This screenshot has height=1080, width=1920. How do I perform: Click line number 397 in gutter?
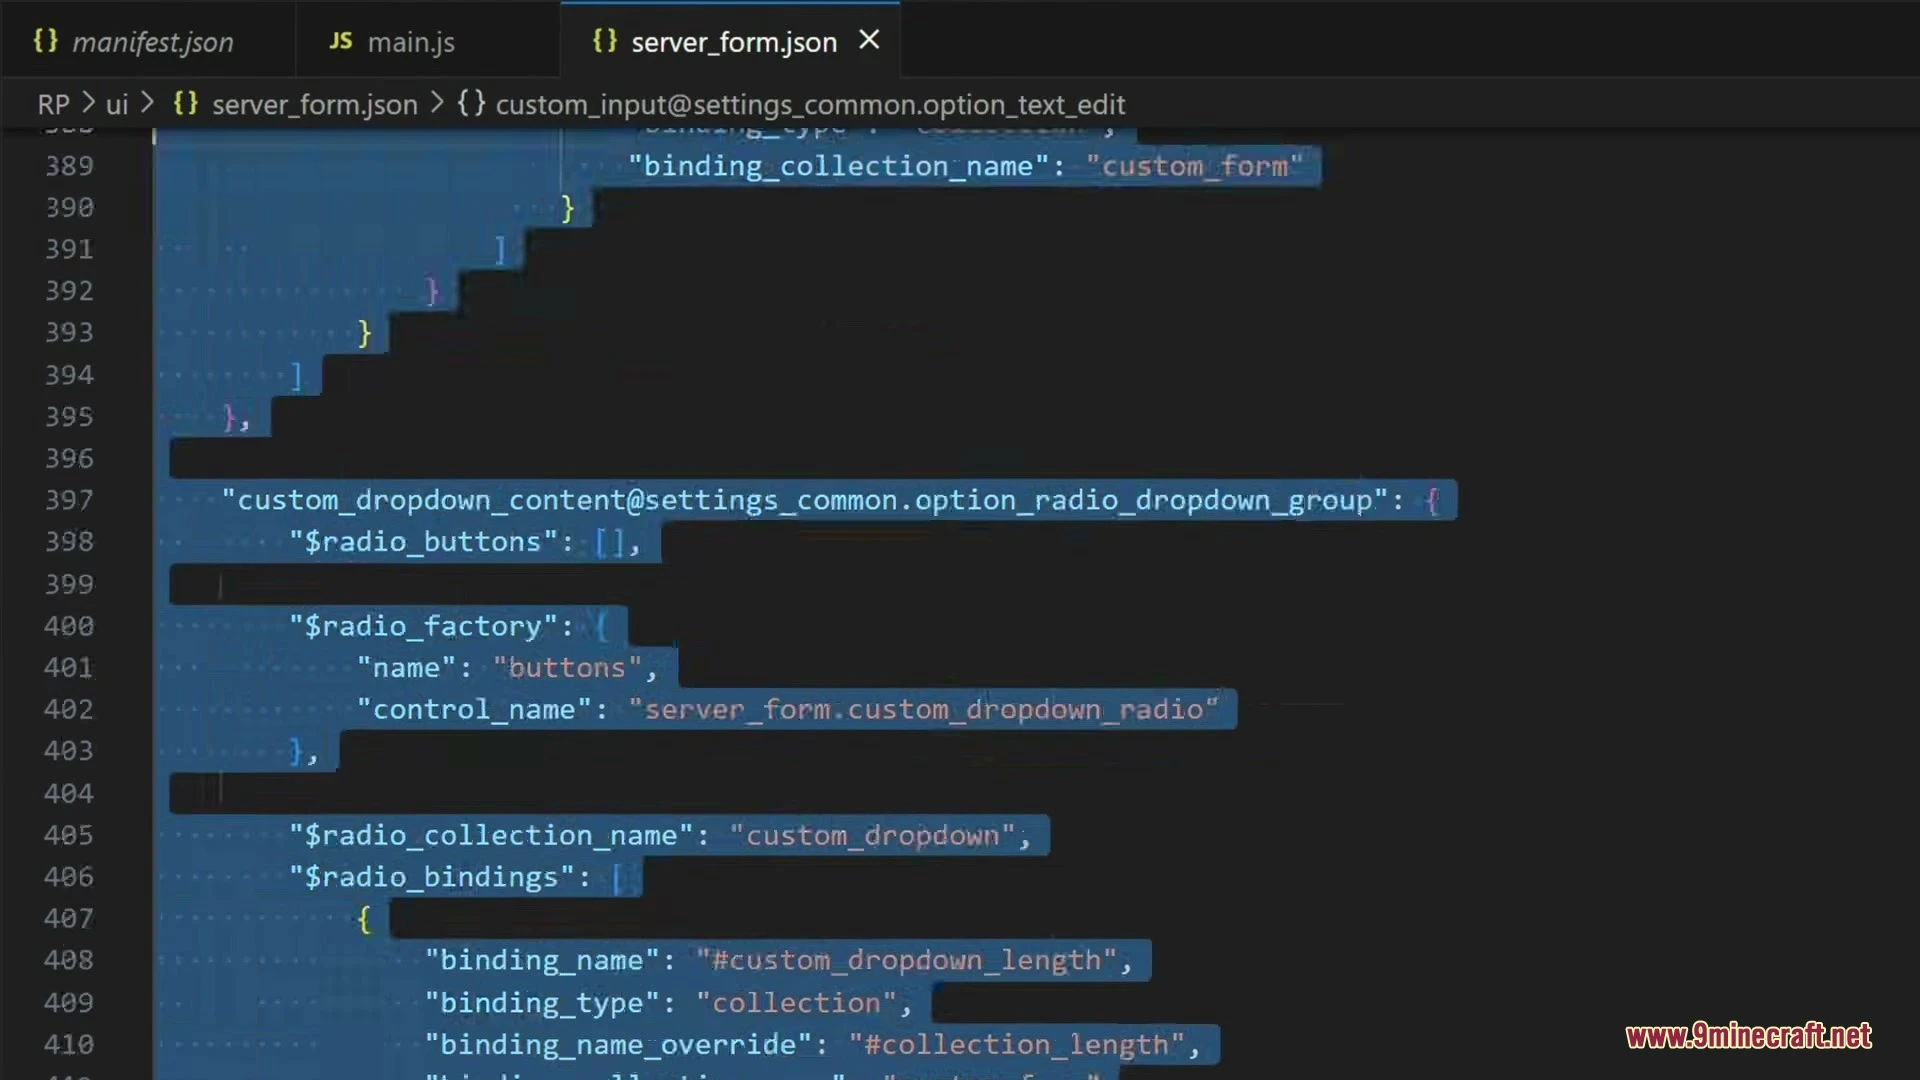pyautogui.click(x=69, y=500)
